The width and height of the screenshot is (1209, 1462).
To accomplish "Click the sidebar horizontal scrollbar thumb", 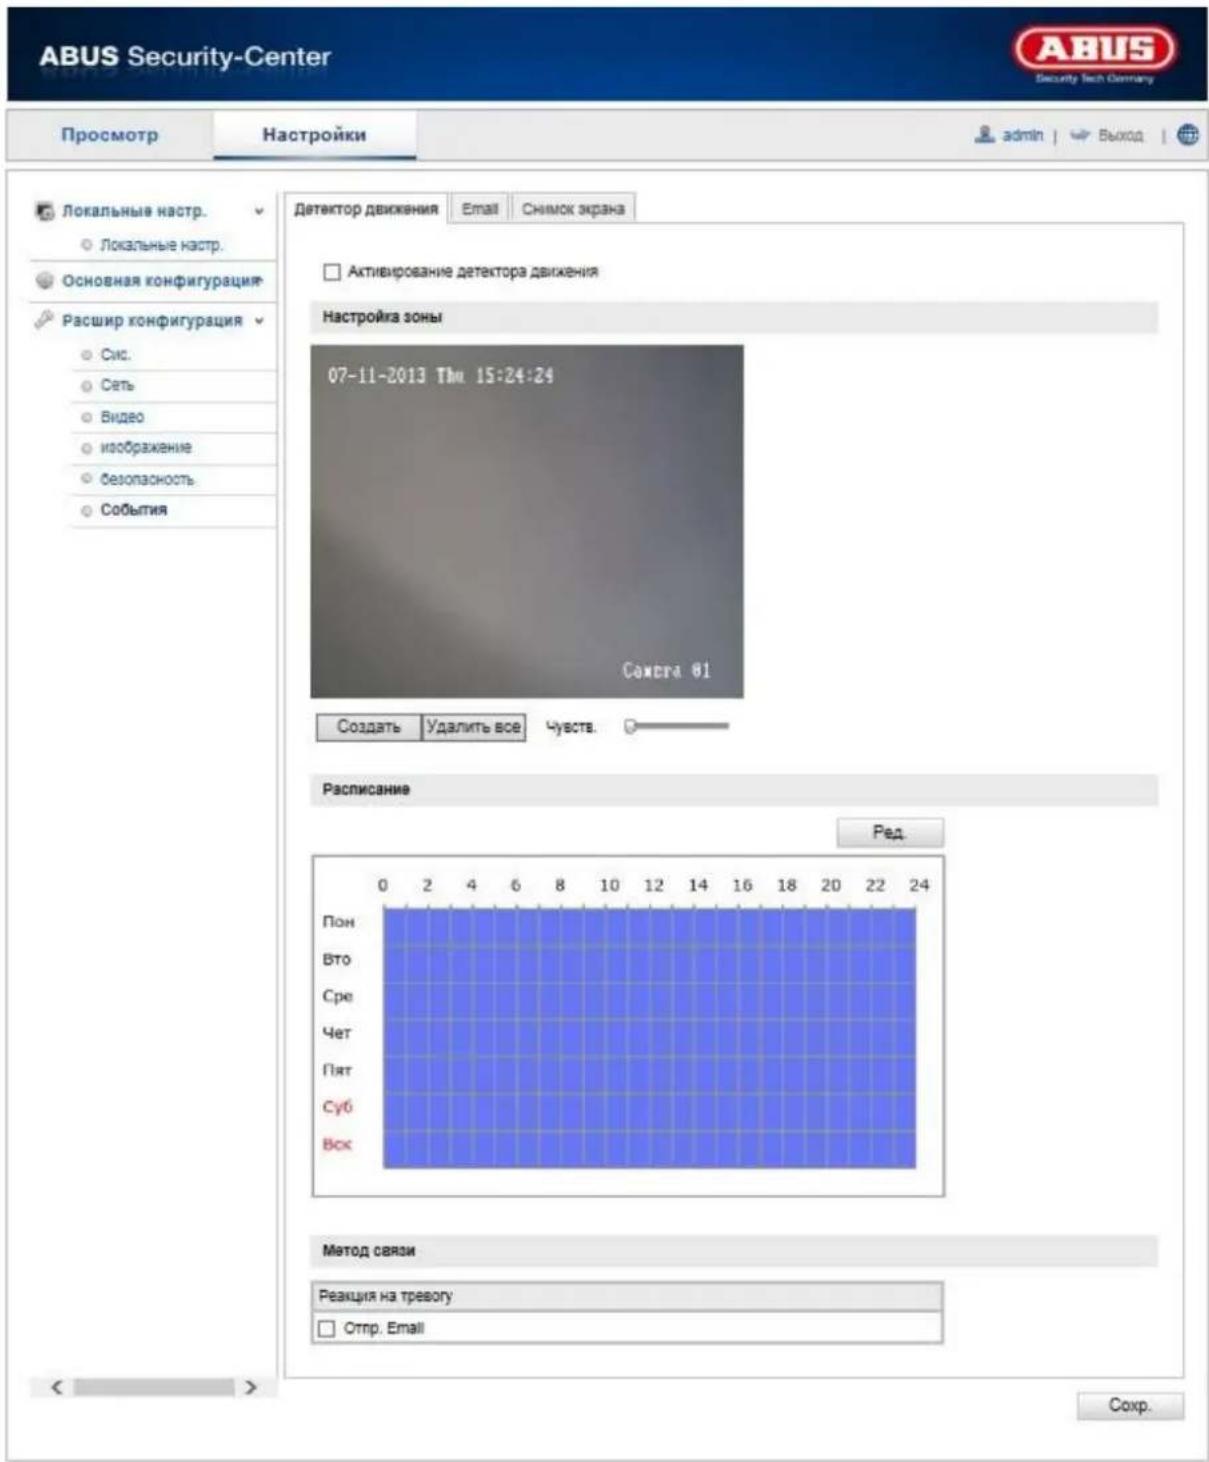I will (x=154, y=1387).
